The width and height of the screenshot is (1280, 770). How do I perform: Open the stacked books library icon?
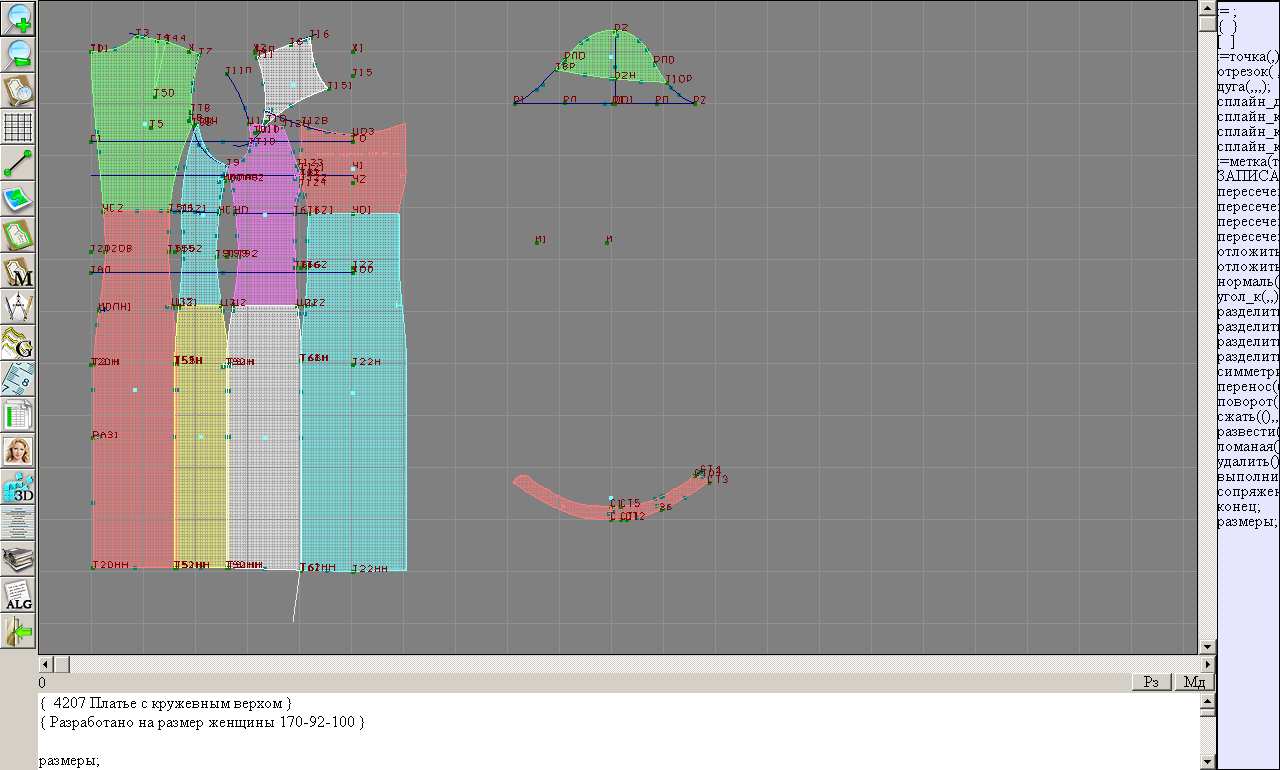(19, 559)
